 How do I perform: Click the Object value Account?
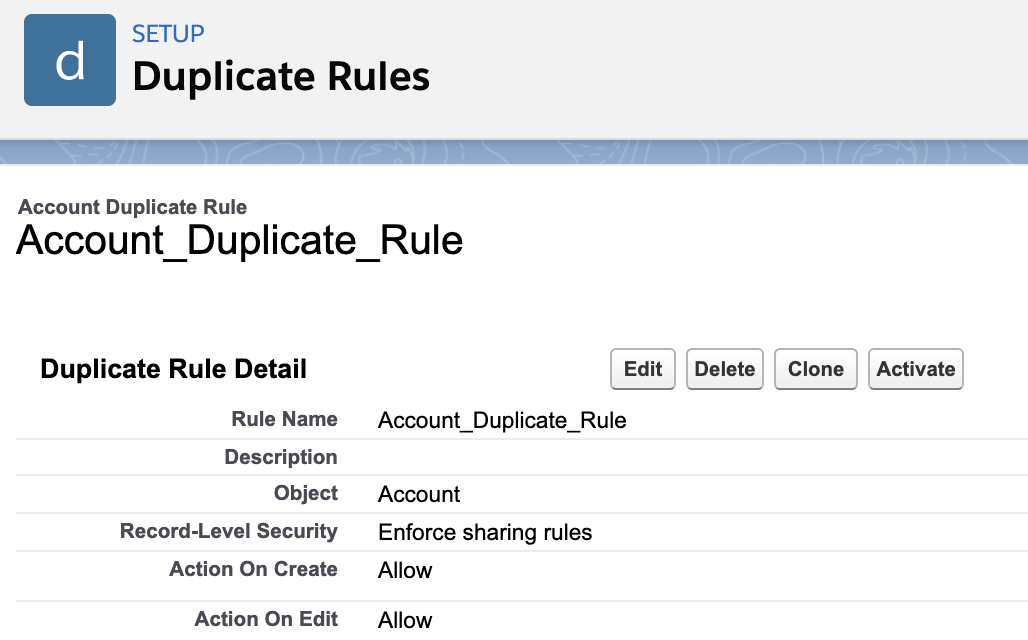tap(419, 495)
